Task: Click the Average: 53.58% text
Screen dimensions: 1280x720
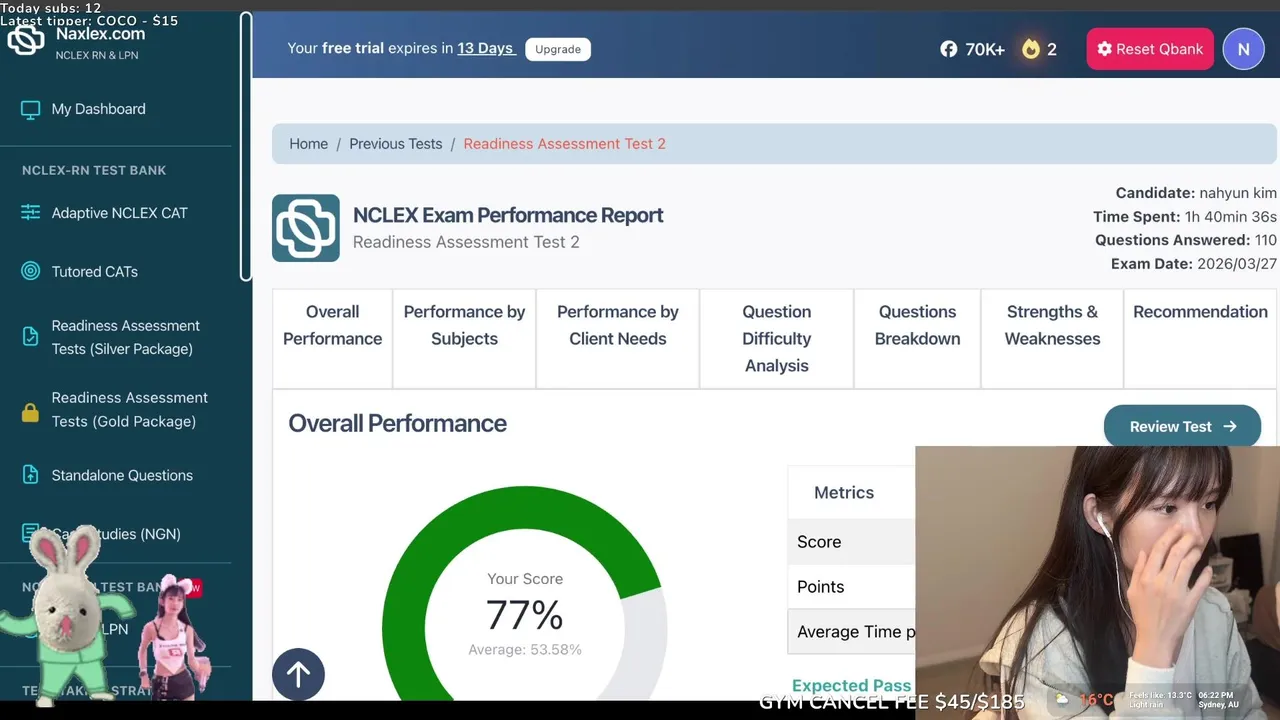Action: point(524,650)
